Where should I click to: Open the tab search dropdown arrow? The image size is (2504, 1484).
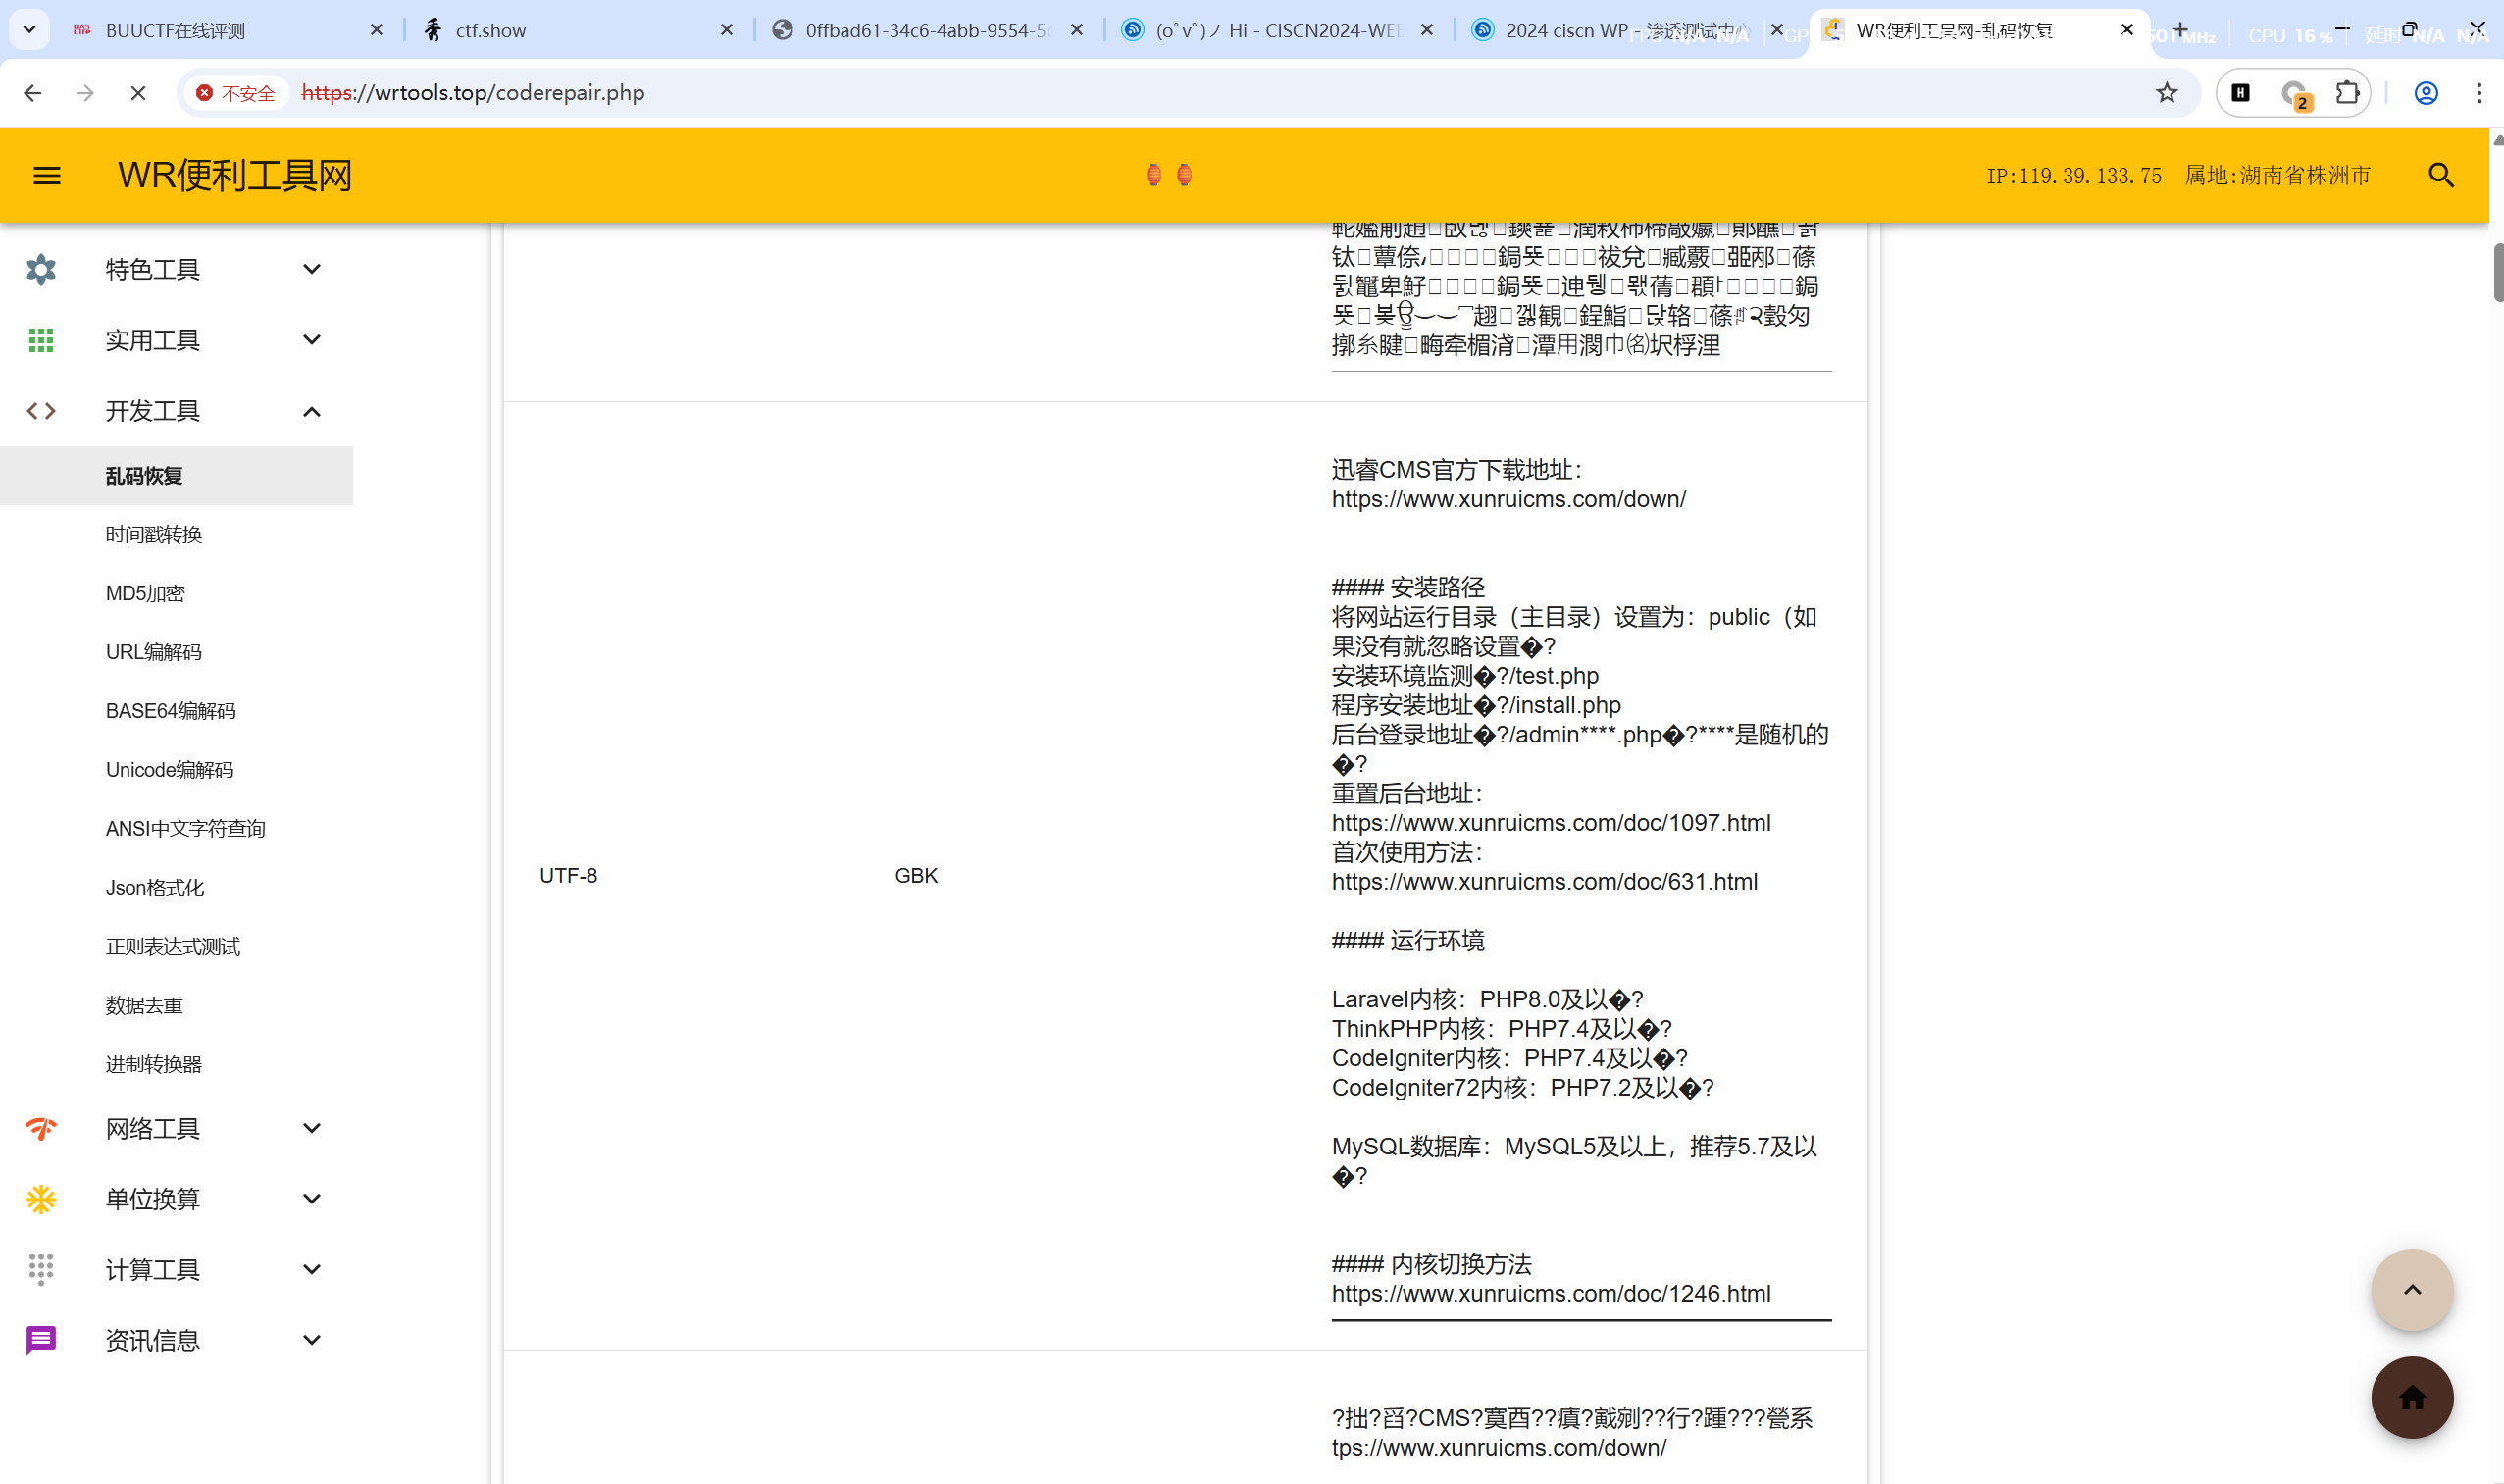[29, 30]
